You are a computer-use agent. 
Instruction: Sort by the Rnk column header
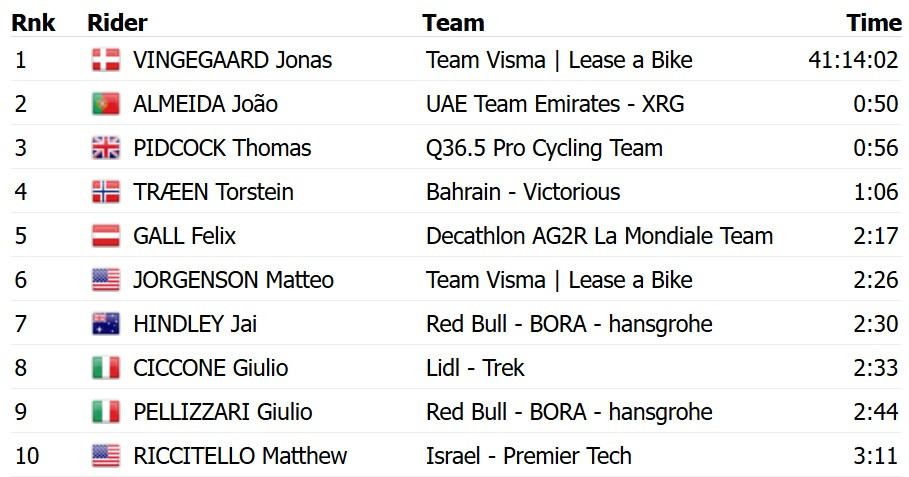point(33,23)
